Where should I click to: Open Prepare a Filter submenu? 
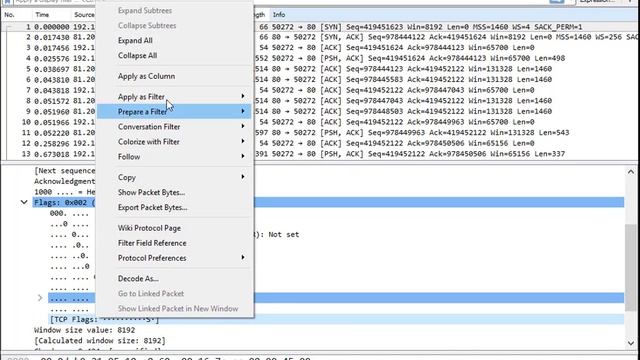pyautogui.click(x=174, y=111)
